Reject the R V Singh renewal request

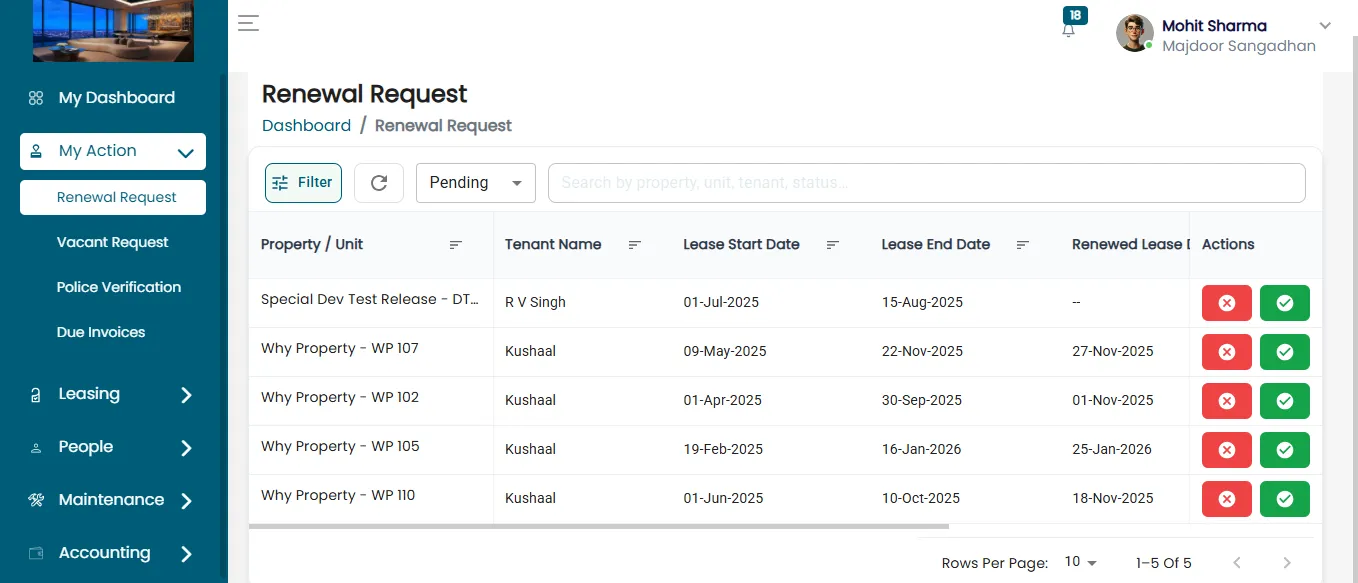coord(1227,303)
